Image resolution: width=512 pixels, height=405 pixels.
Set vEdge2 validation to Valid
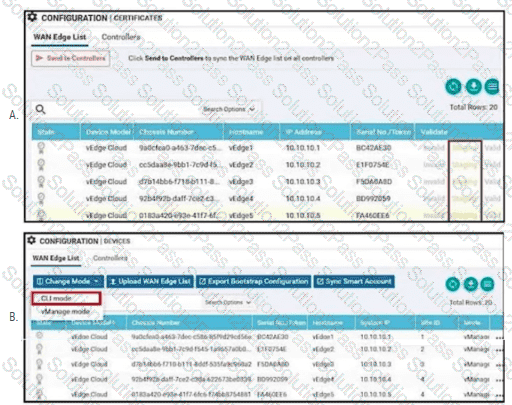[492, 165]
